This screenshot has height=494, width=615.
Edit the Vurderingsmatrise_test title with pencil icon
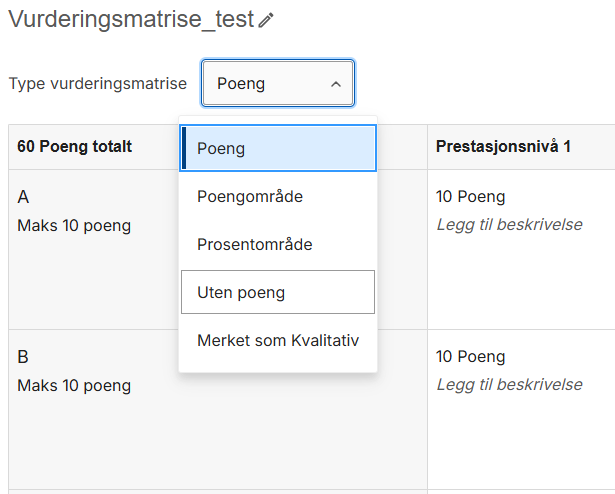point(266,20)
